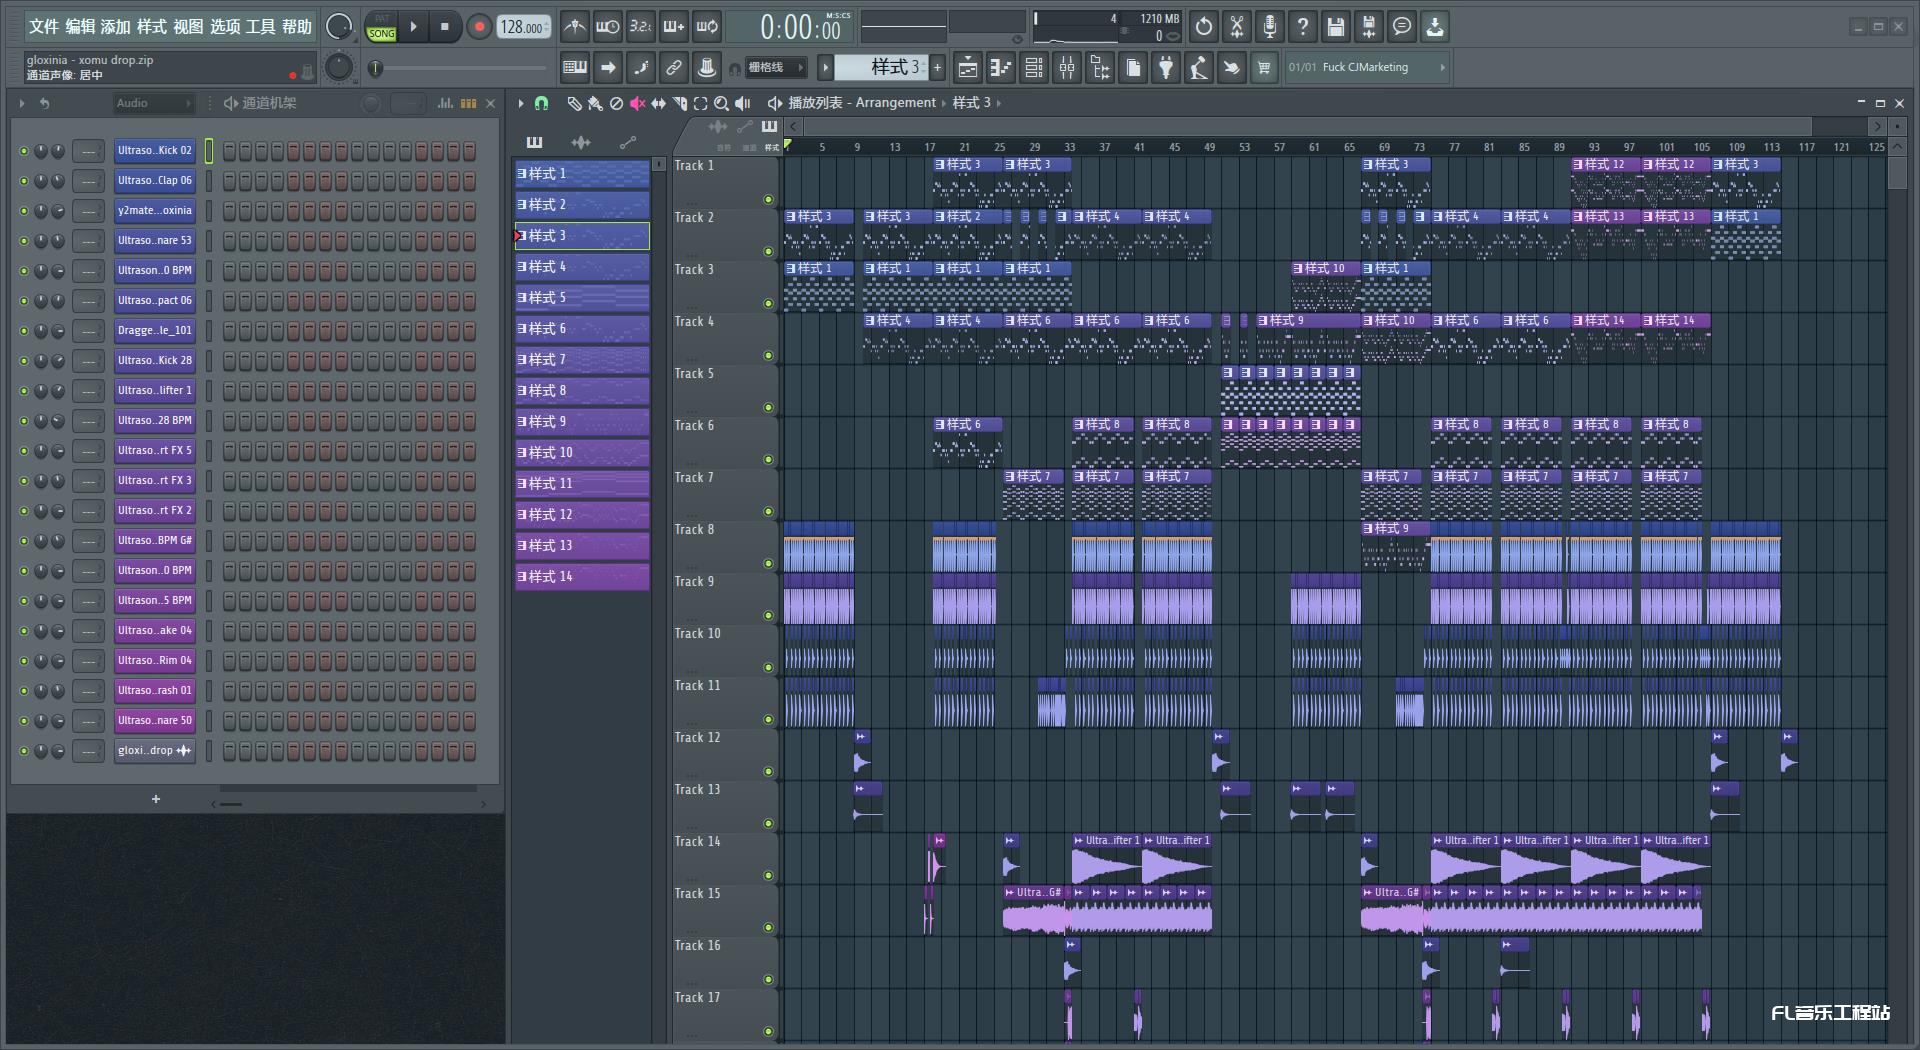Select the delete tool in playlist toolbar
1920x1050 pixels.
pyautogui.click(x=616, y=103)
